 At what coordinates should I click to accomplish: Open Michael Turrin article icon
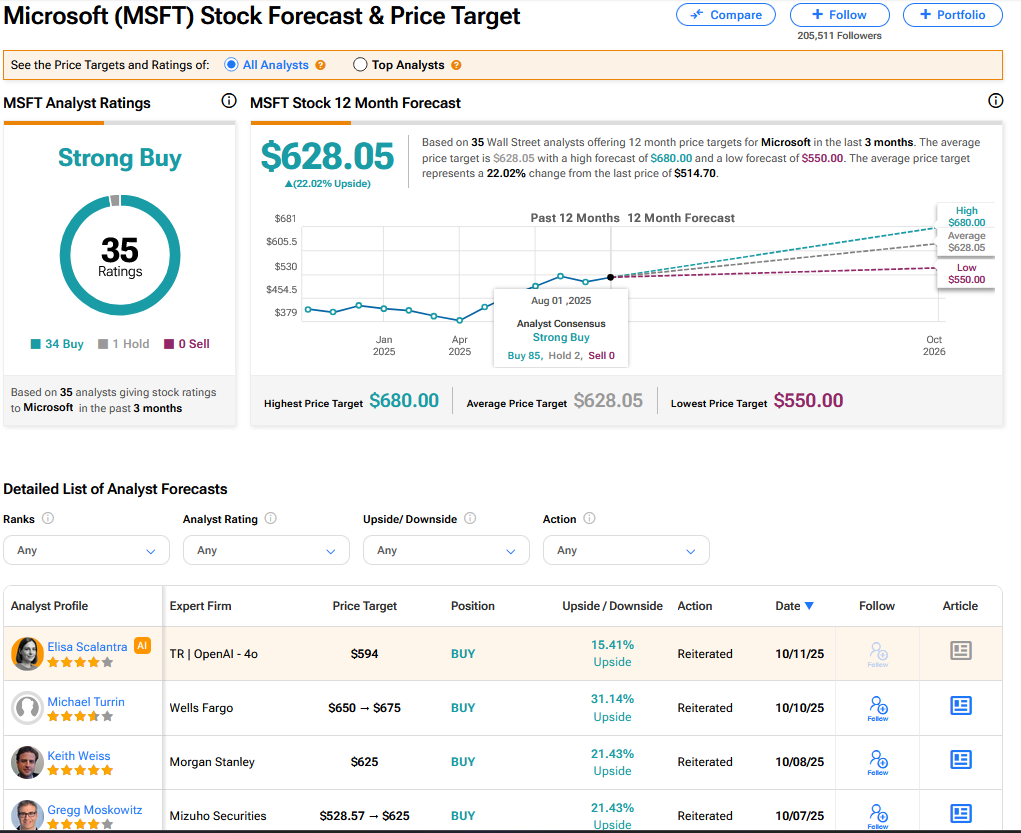[x=960, y=706]
